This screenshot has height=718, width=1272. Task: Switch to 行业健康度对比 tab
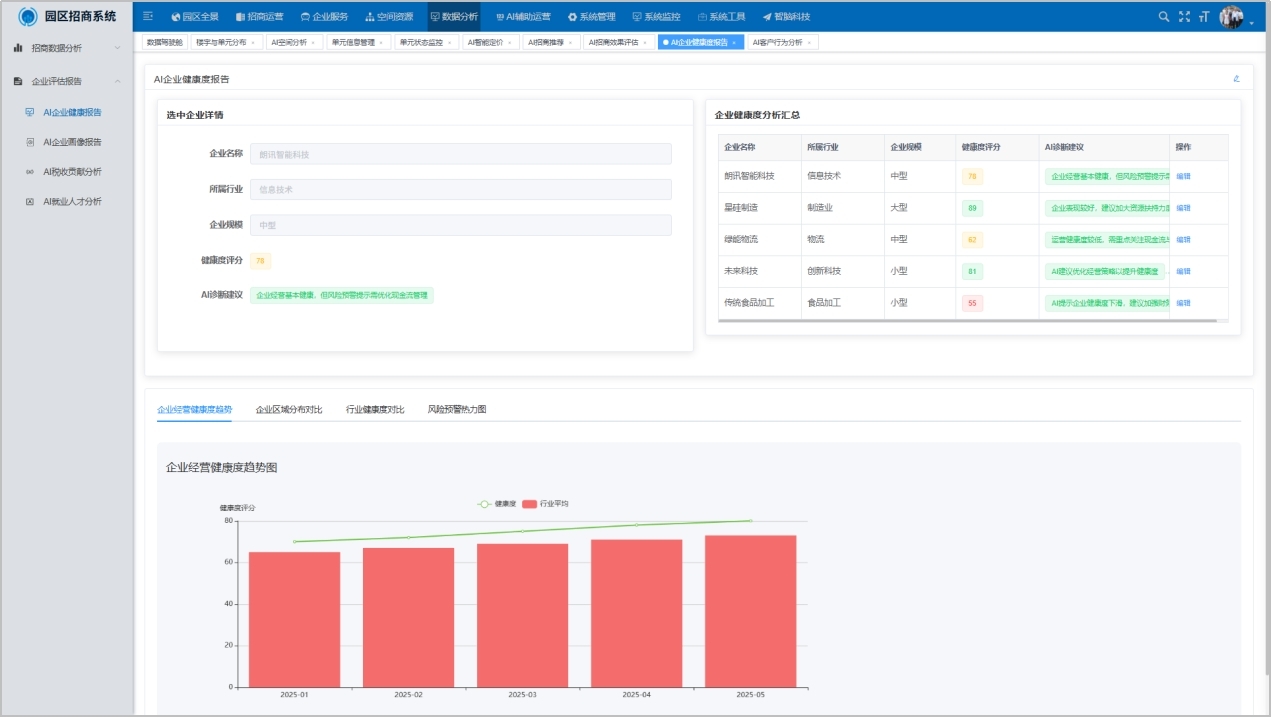tap(375, 410)
